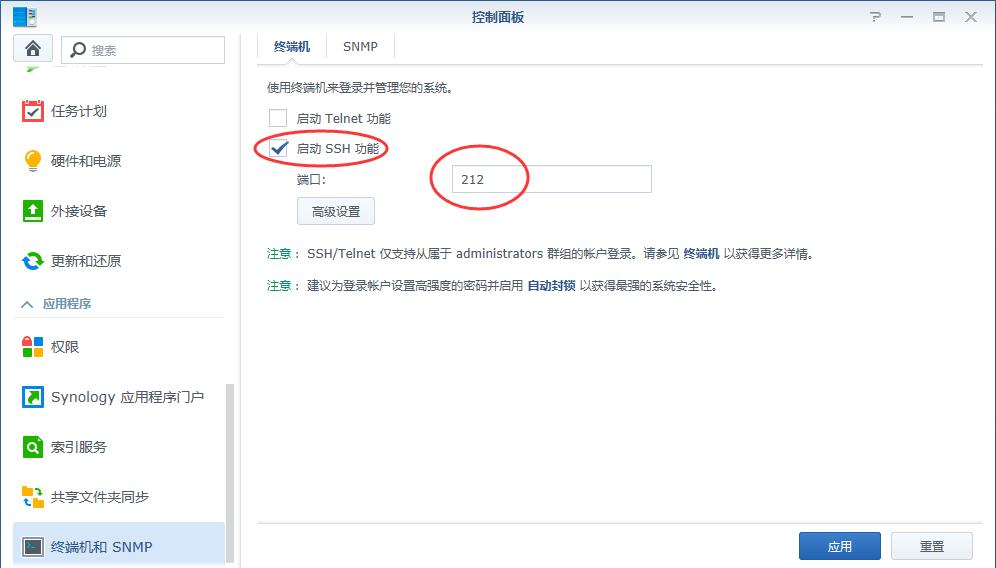Open 共享文件夹同步 folder sync icon
The width and height of the screenshot is (996, 568).
(33, 497)
